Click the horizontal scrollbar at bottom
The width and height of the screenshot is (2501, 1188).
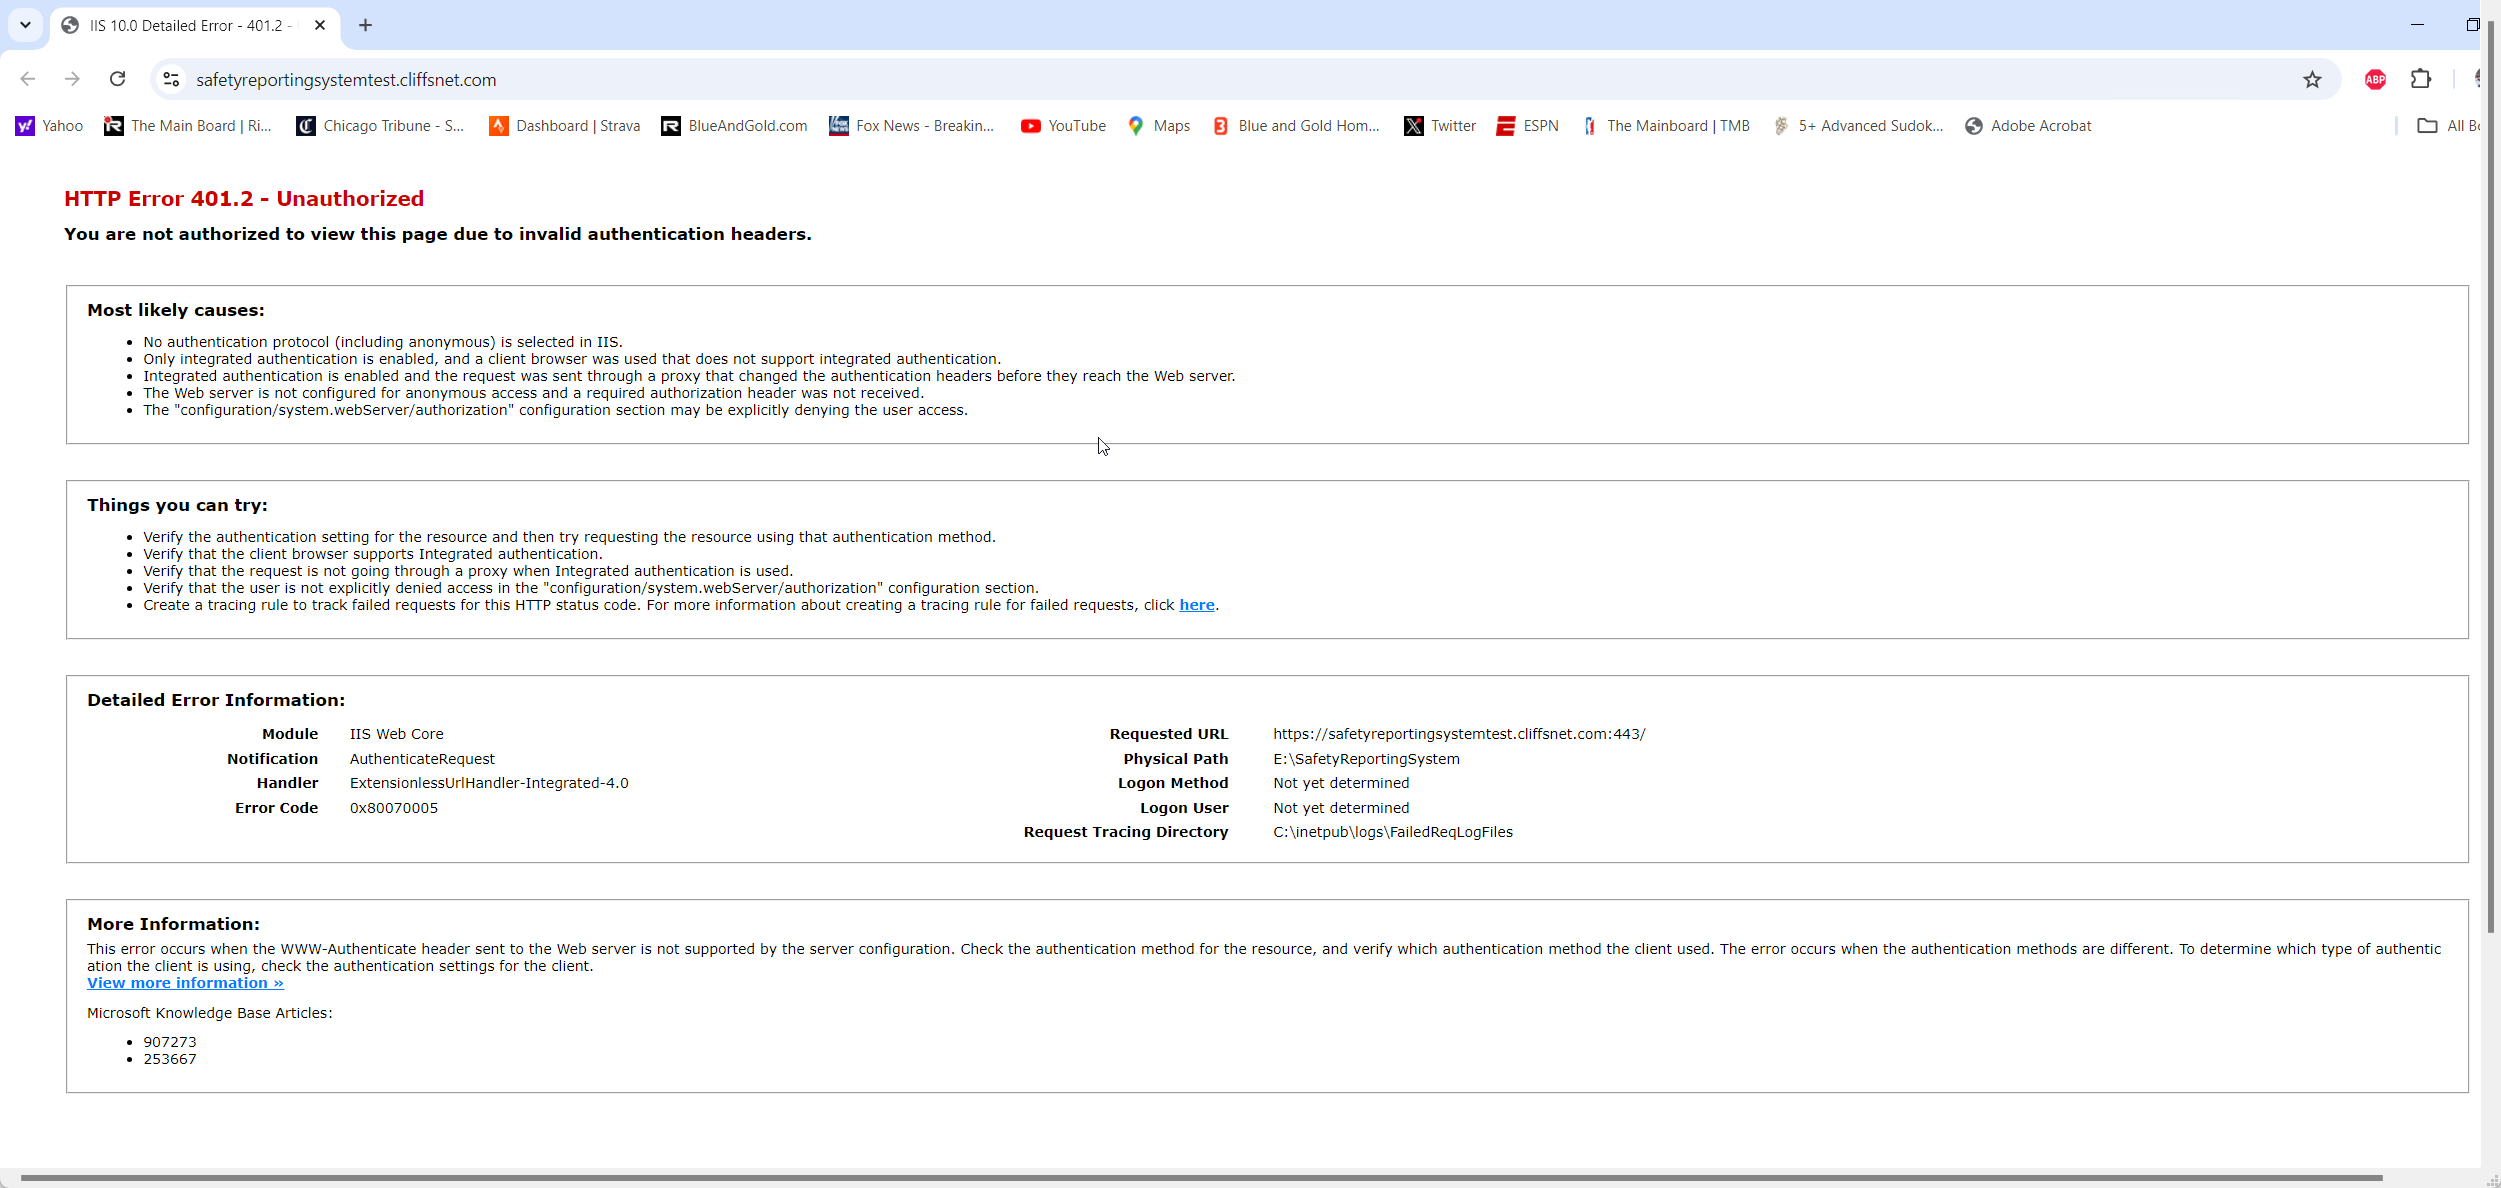[x=1200, y=1178]
